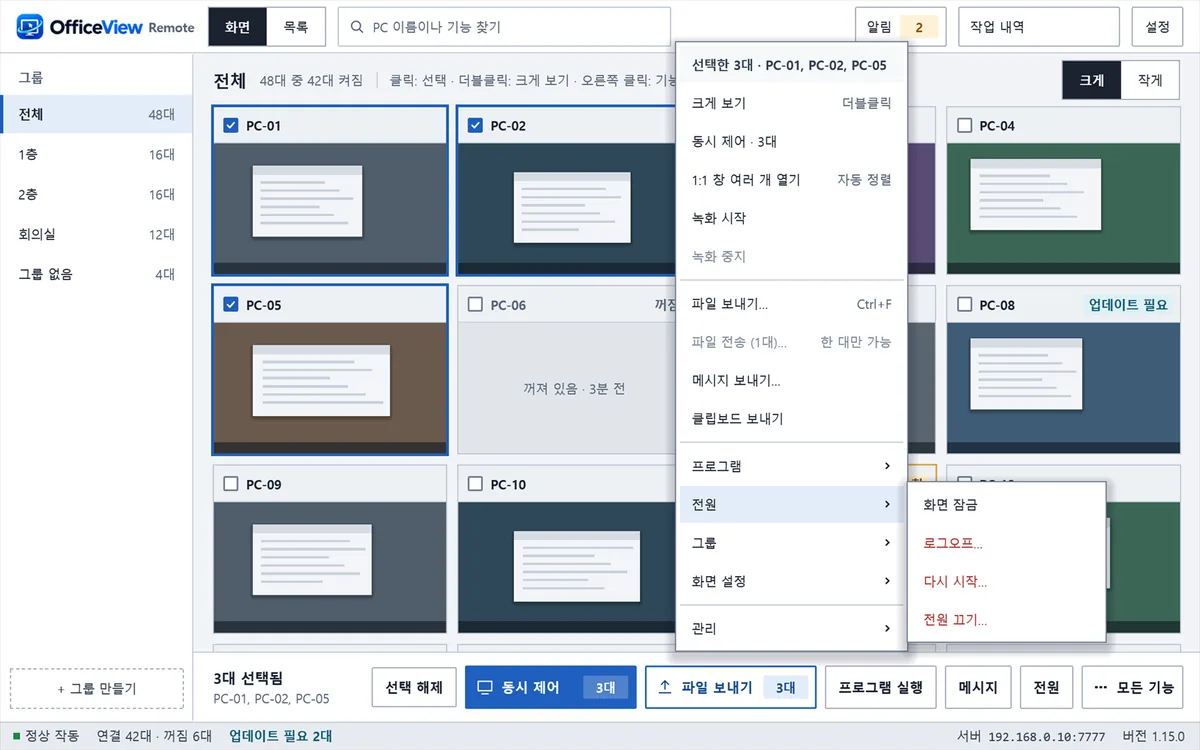Click bottom 파일 보내기 3대 button
The image size is (1200, 750).
pos(731,688)
